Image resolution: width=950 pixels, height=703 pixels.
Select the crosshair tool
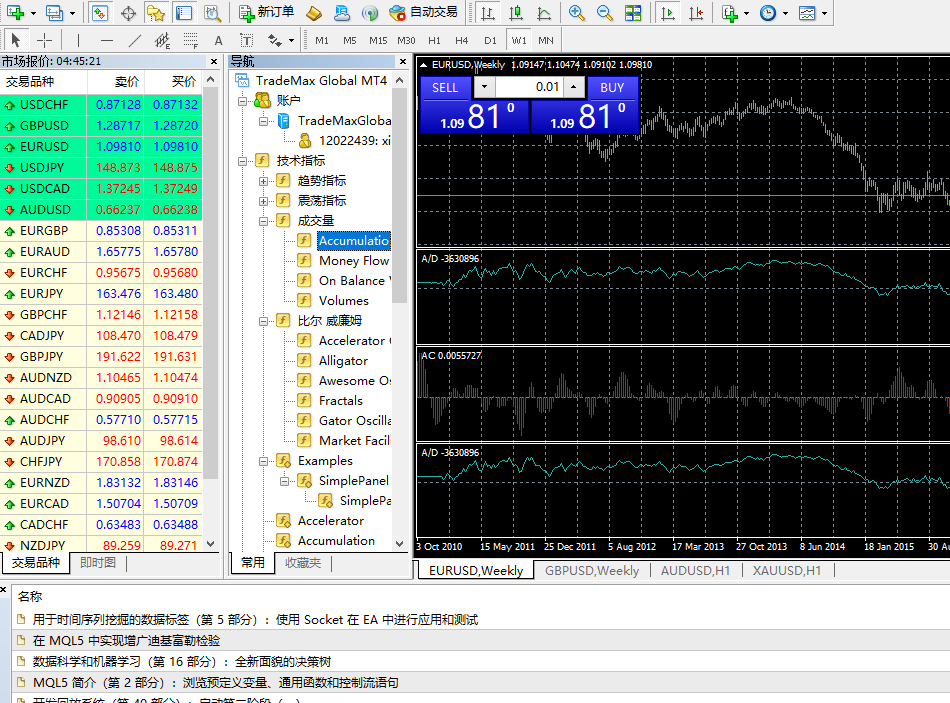click(44, 41)
